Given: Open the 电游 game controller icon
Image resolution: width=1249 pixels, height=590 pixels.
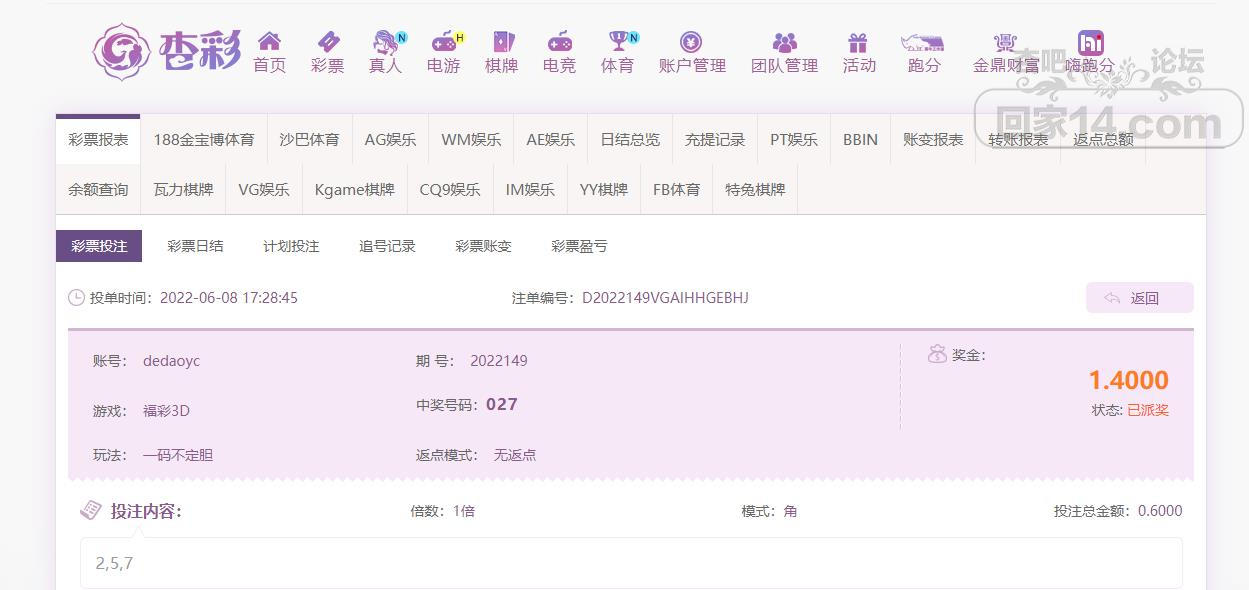Looking at the screenshot, I should pos(443,42).
